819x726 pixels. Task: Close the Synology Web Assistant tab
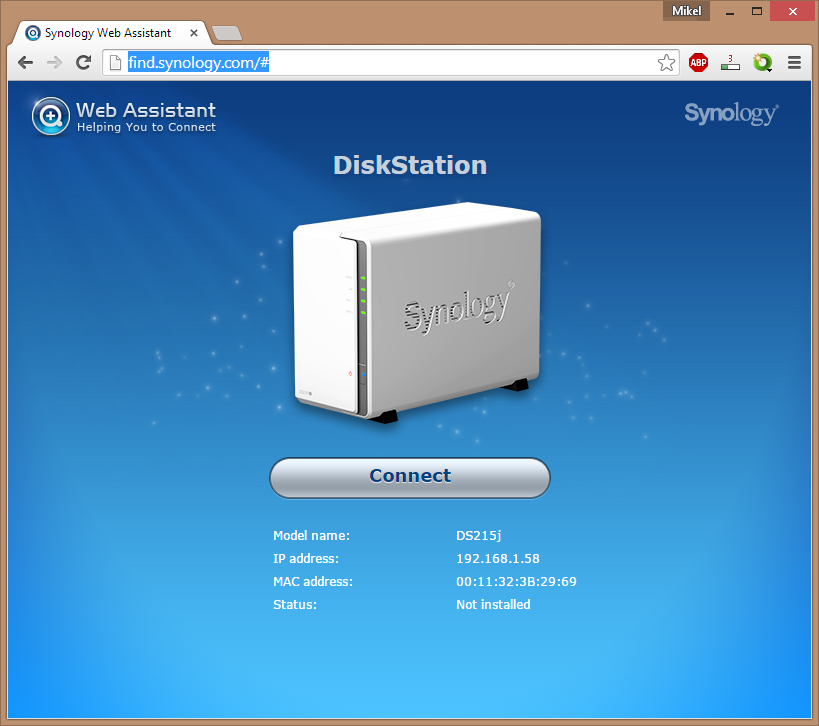[x=194, y=33]
